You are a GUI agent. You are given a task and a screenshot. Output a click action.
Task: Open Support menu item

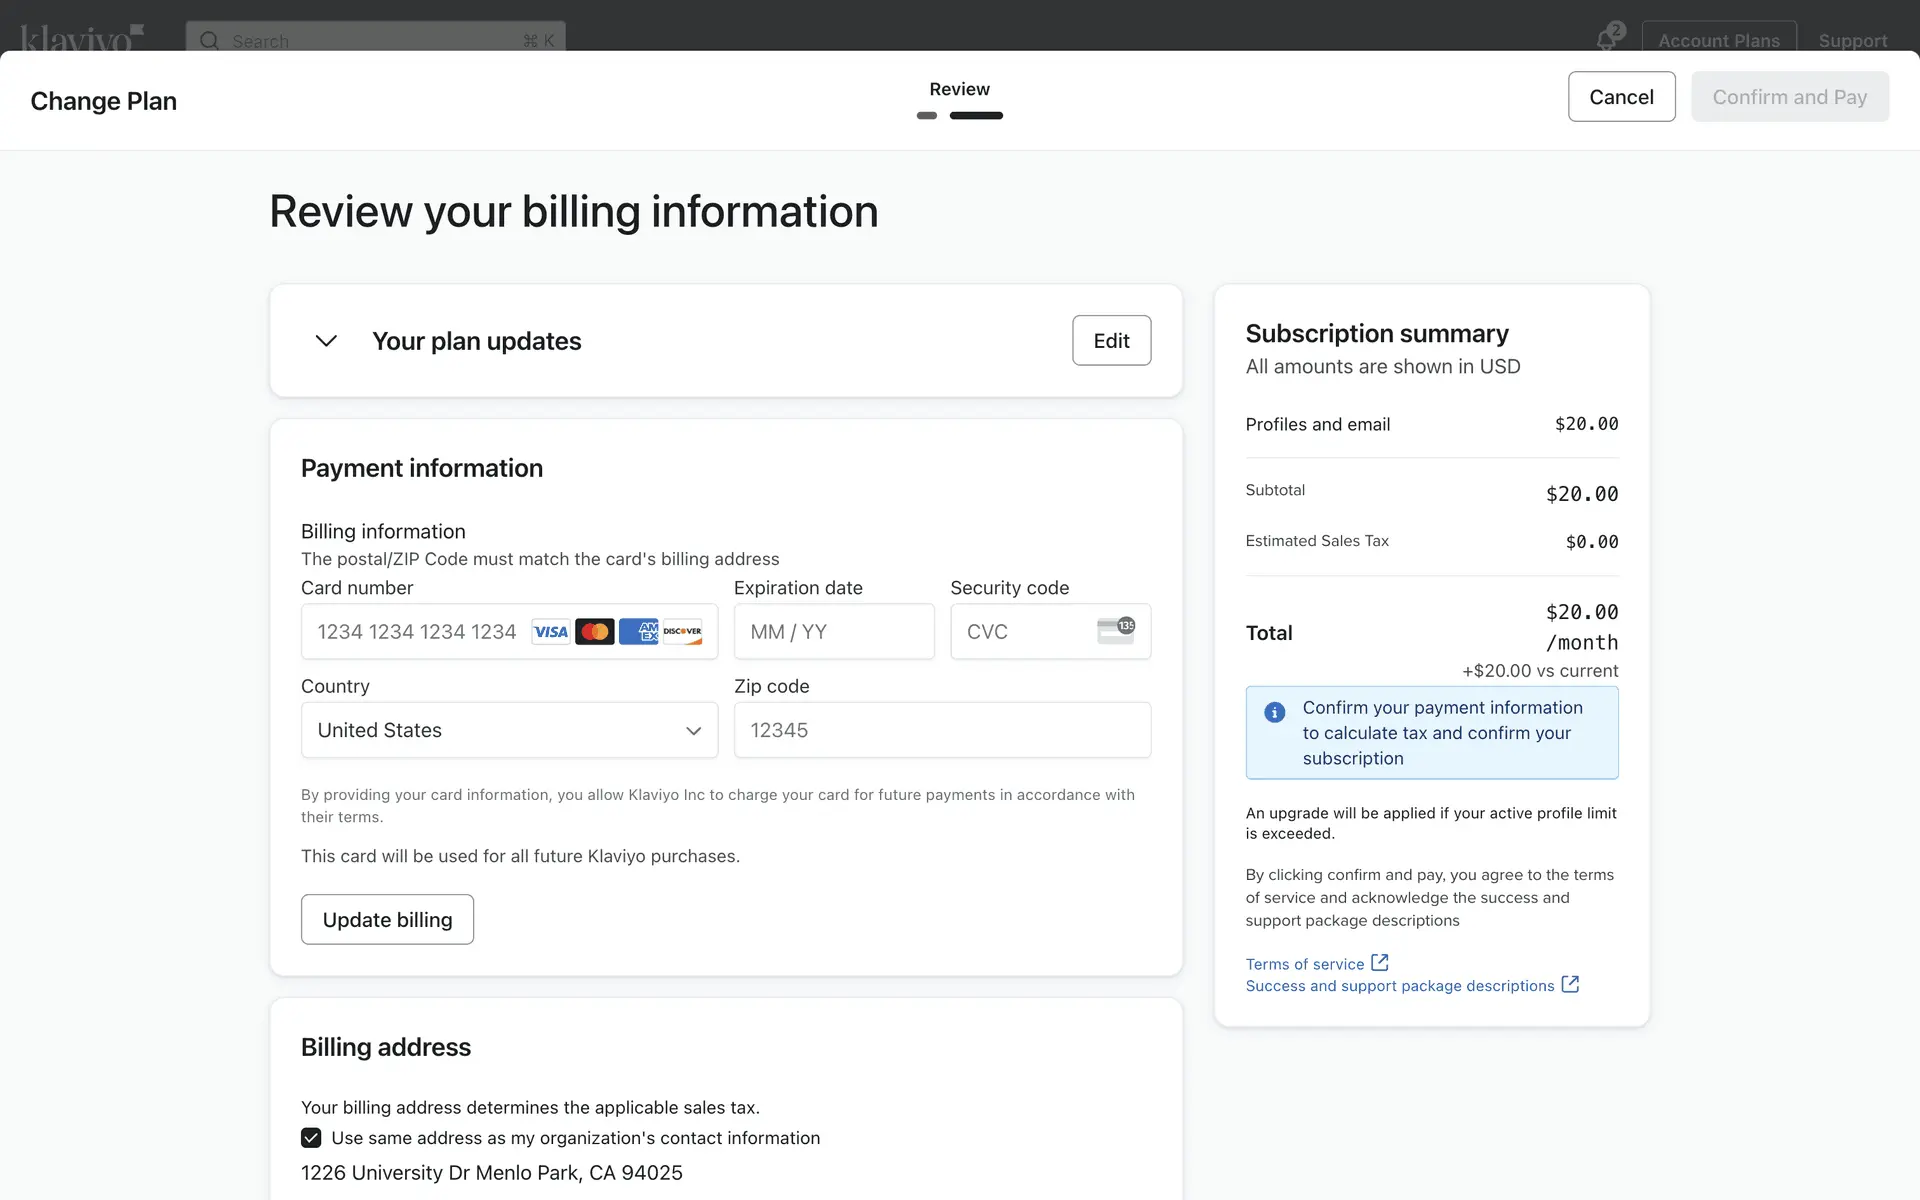click(x=1852, y=40)
